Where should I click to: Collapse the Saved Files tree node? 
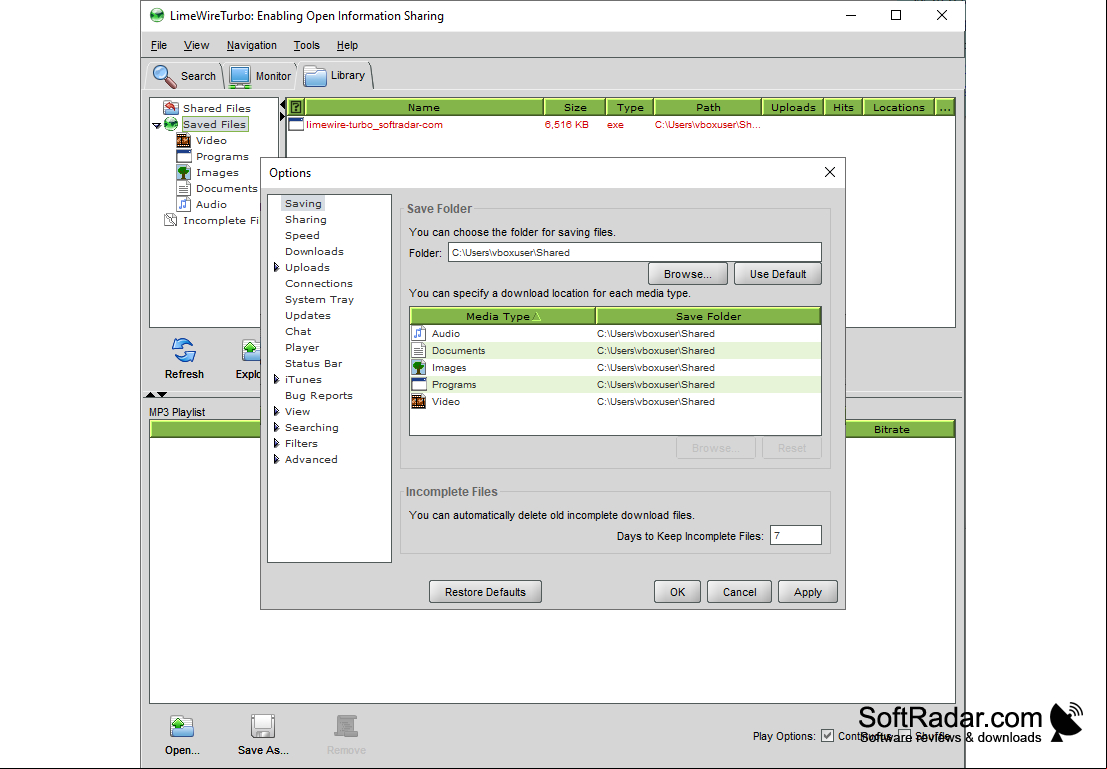coord(156,125)
